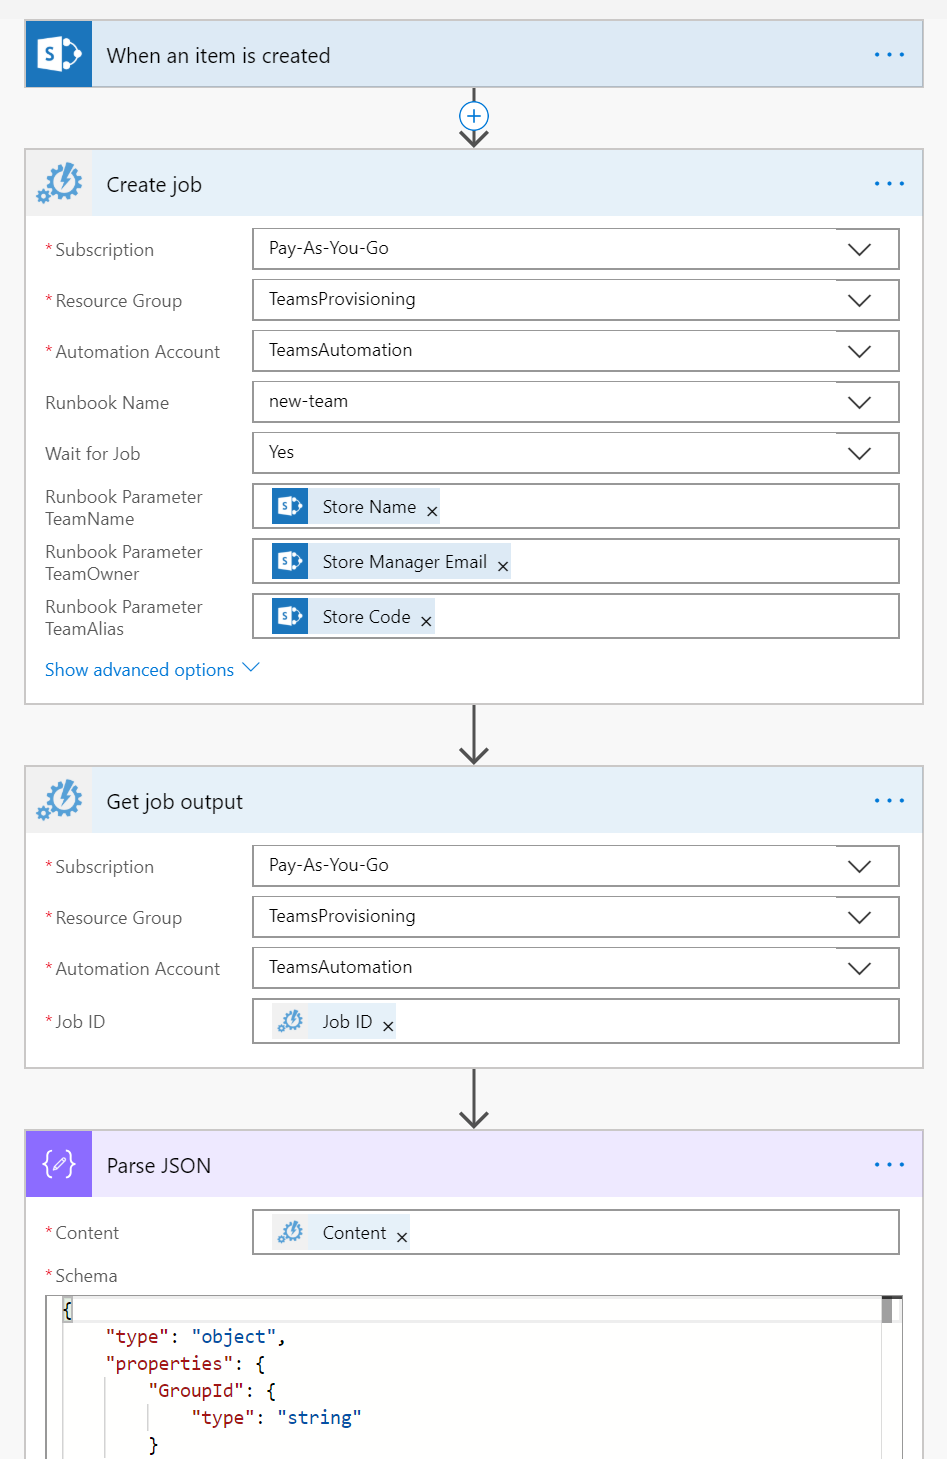Click the Create job card title
Viewport: 947px width, 1459px height.
click(154, 185)
